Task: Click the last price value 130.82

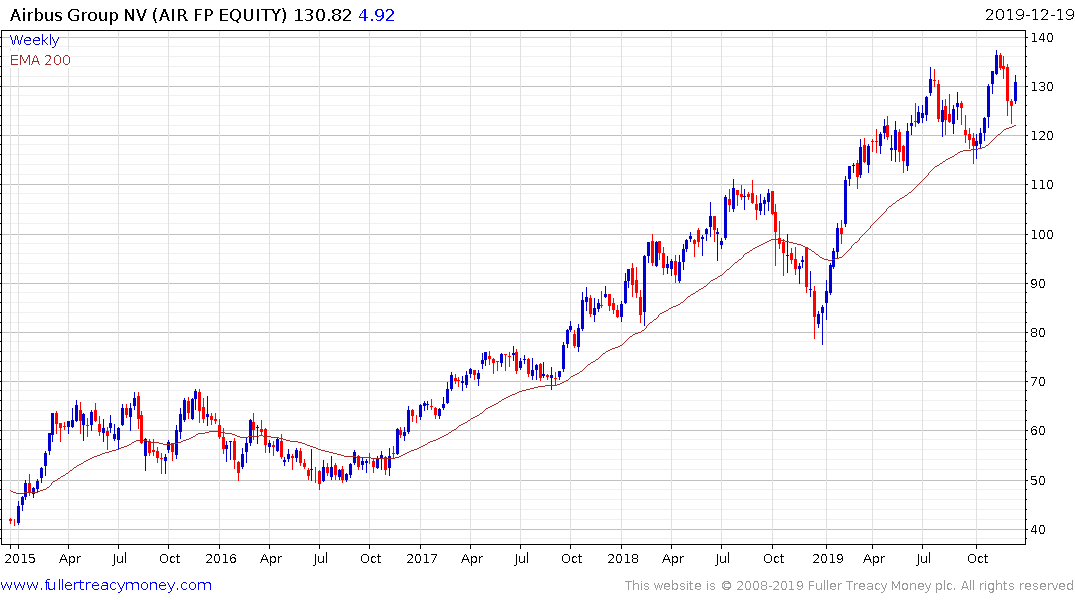Action: click(x=322, y=15)
